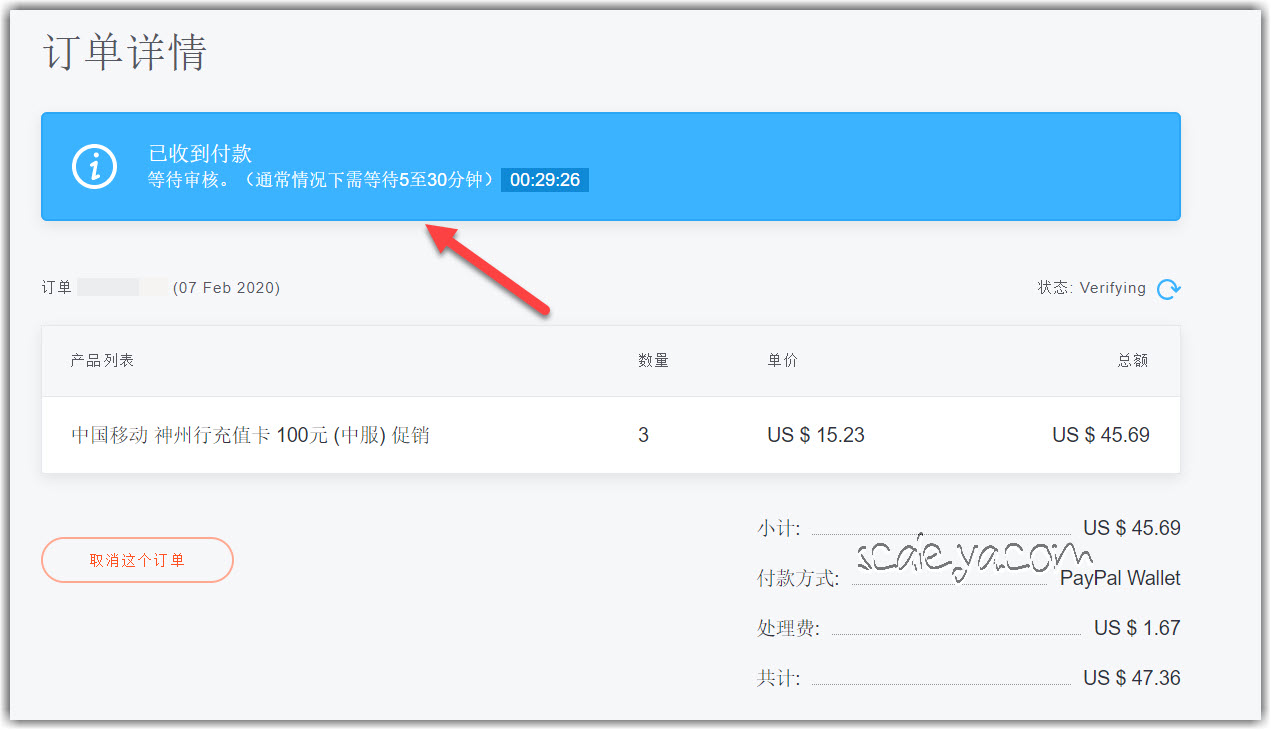This screenshot has width=1271, height=730.
Task: Click the 订单详情 page heading
Action: click(x=124, y=52)
